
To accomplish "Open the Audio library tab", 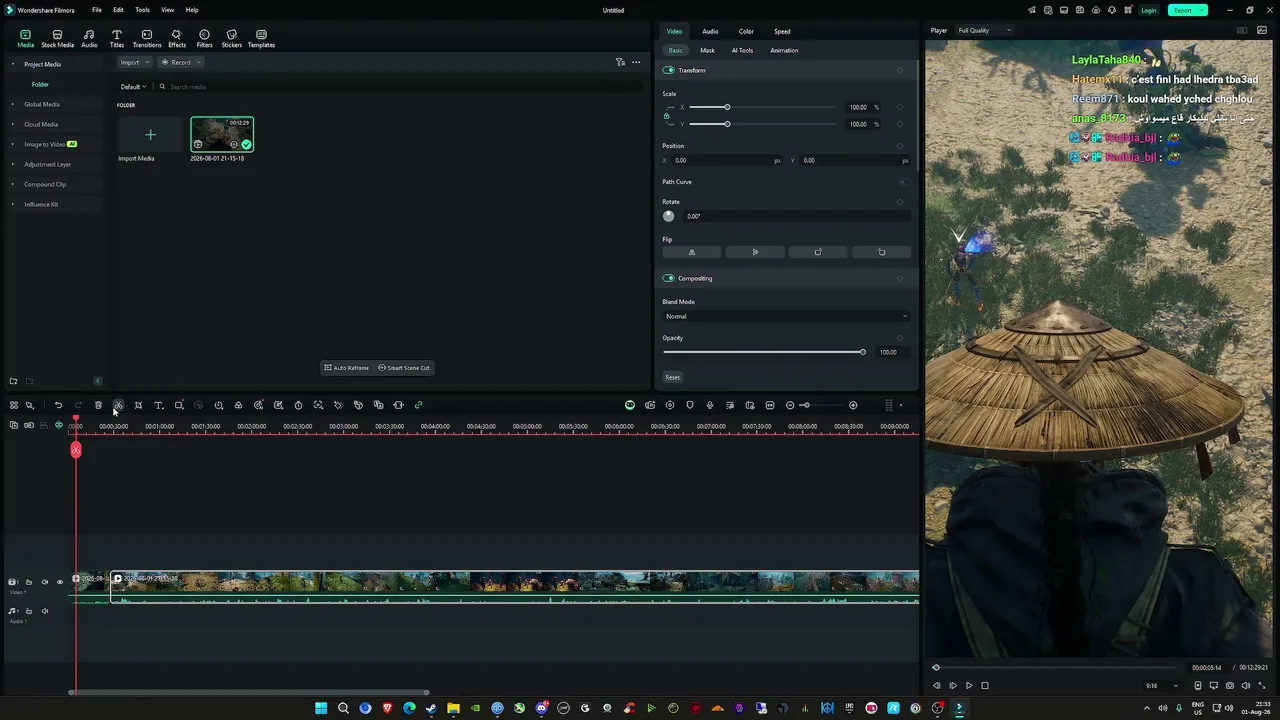I will click(89, 39).
